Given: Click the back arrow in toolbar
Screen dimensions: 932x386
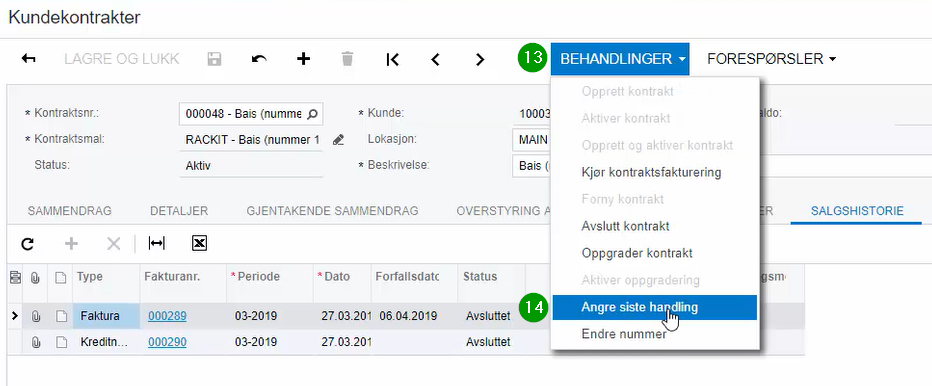Looking at the screenshot, I should pos(29,59).
